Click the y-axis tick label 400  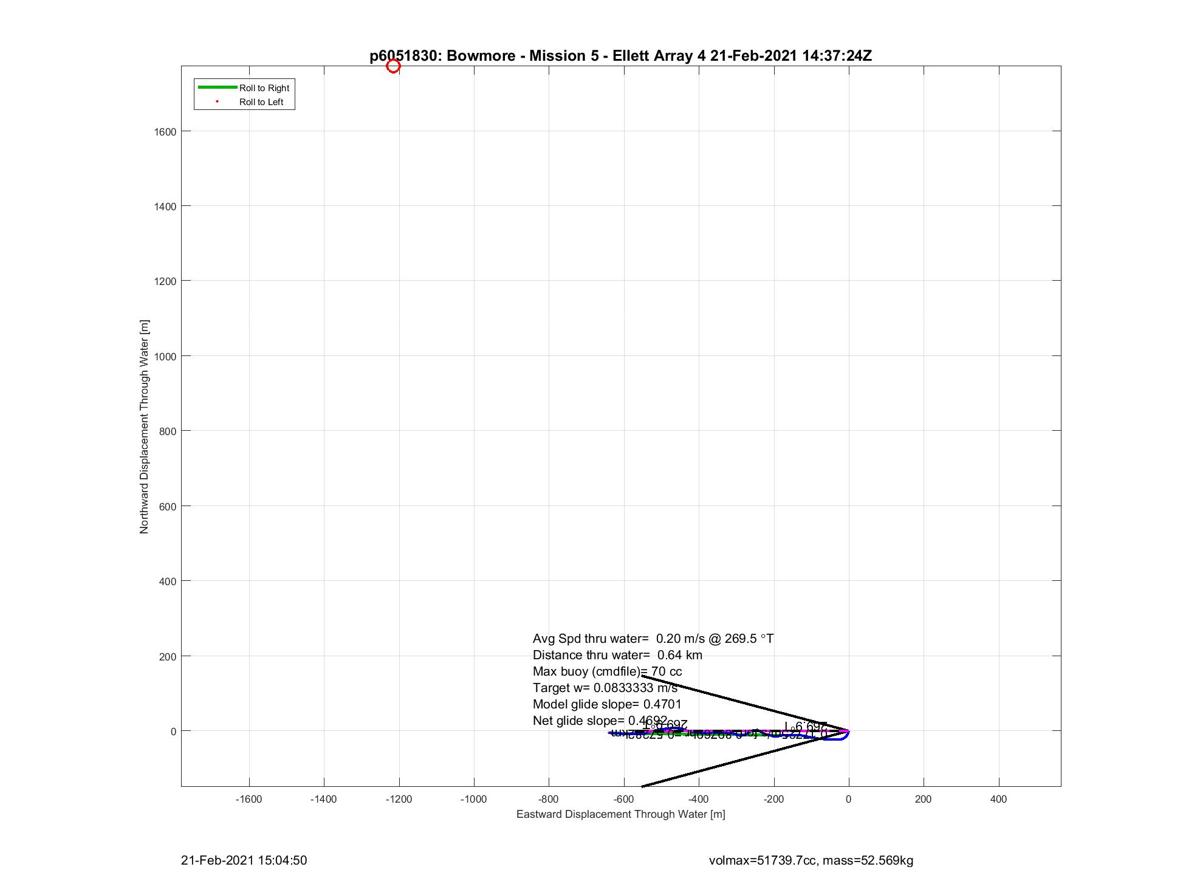point(168,581)
